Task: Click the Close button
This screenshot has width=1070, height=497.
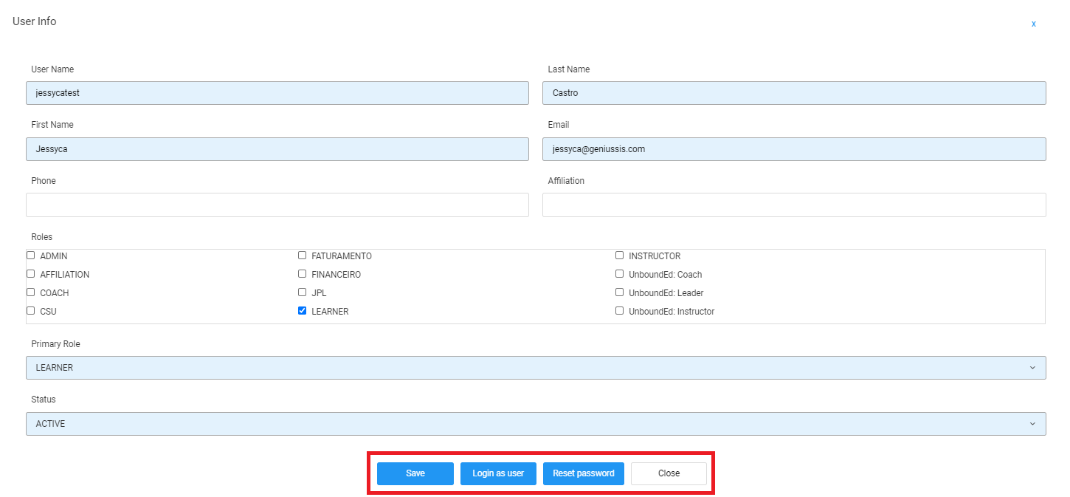Action: pyautogui.click(x=668, y=473)
